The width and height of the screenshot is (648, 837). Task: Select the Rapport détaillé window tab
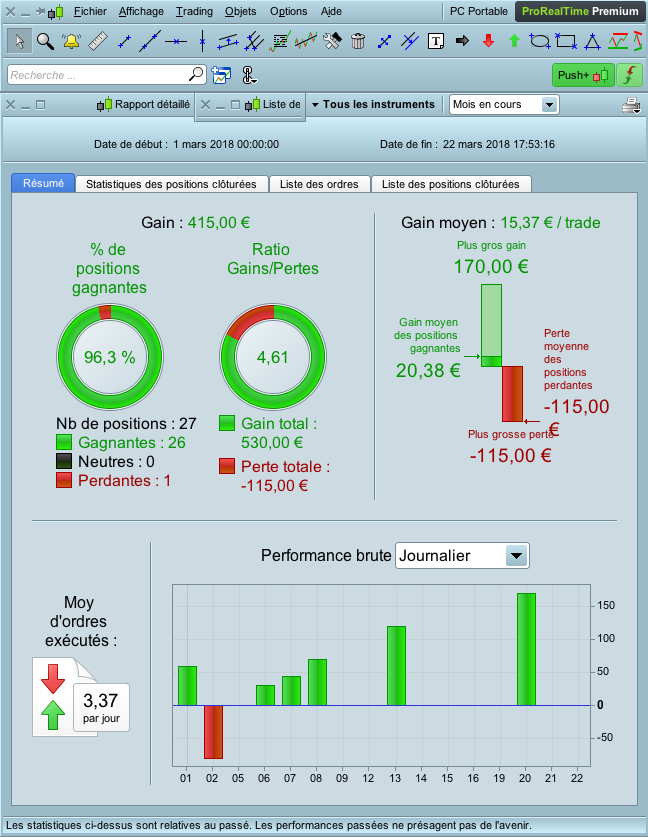click(144, 105)
